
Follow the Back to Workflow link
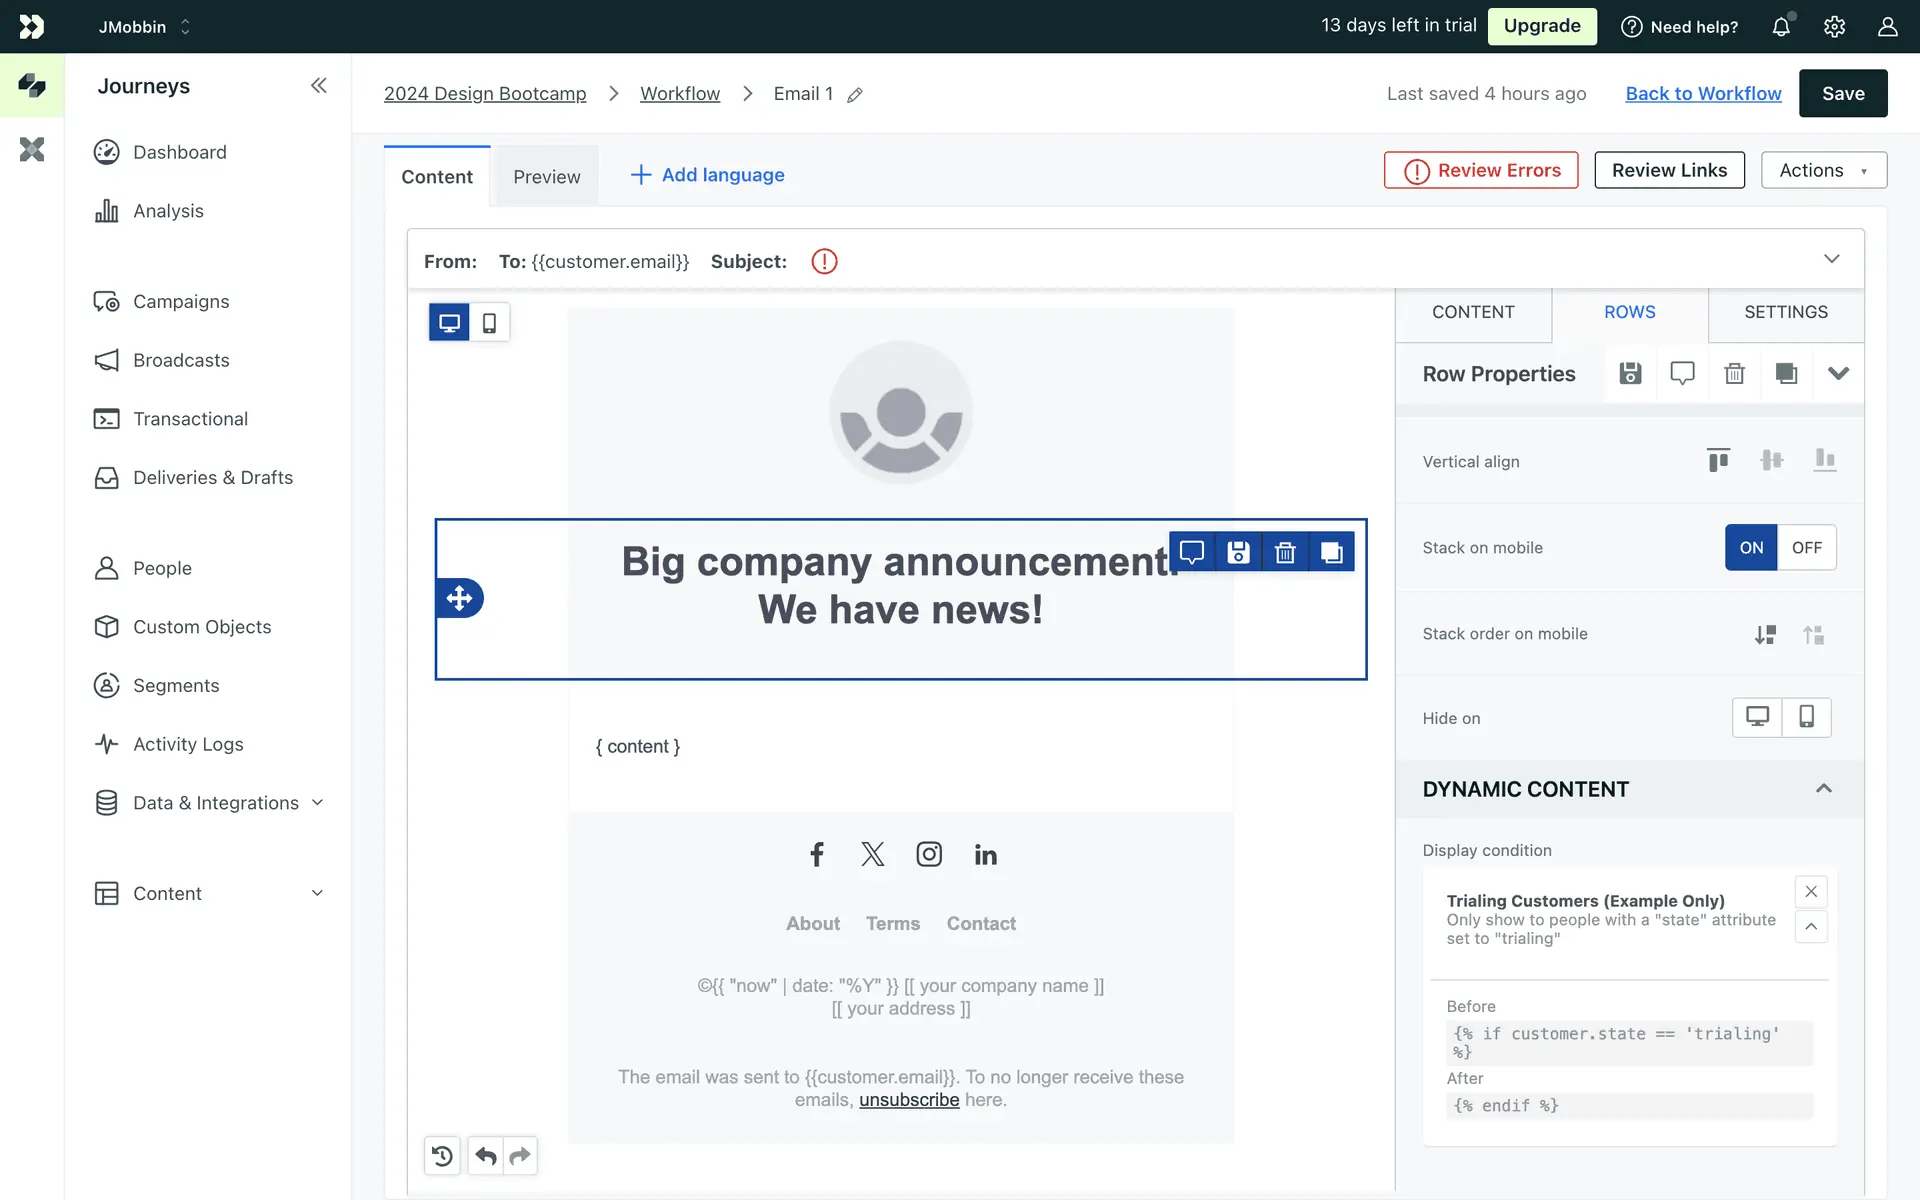click(x=1703, y=93)
